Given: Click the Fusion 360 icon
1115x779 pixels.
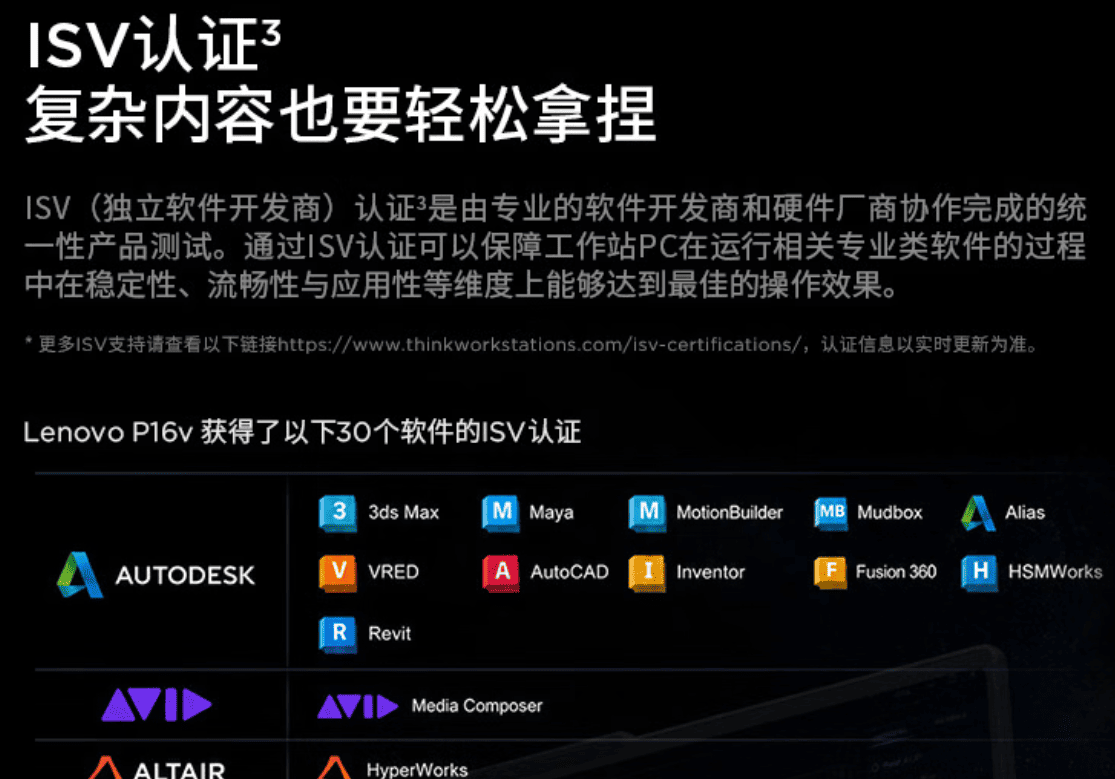Looking at the screenshot, I should (831, 573).
